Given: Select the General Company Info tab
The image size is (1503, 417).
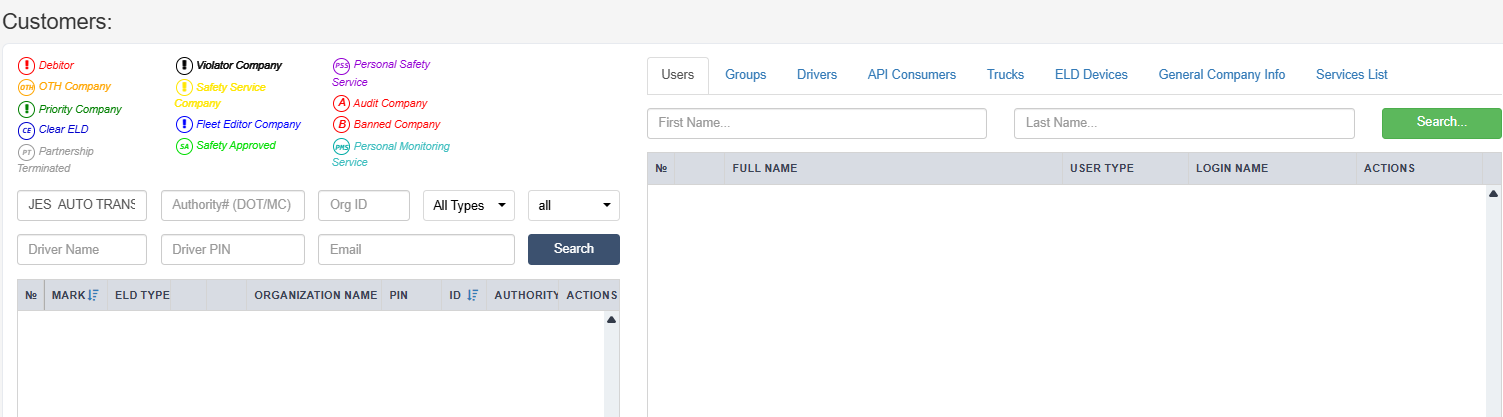Looking at the screenshot, I should coord(1221,75).
